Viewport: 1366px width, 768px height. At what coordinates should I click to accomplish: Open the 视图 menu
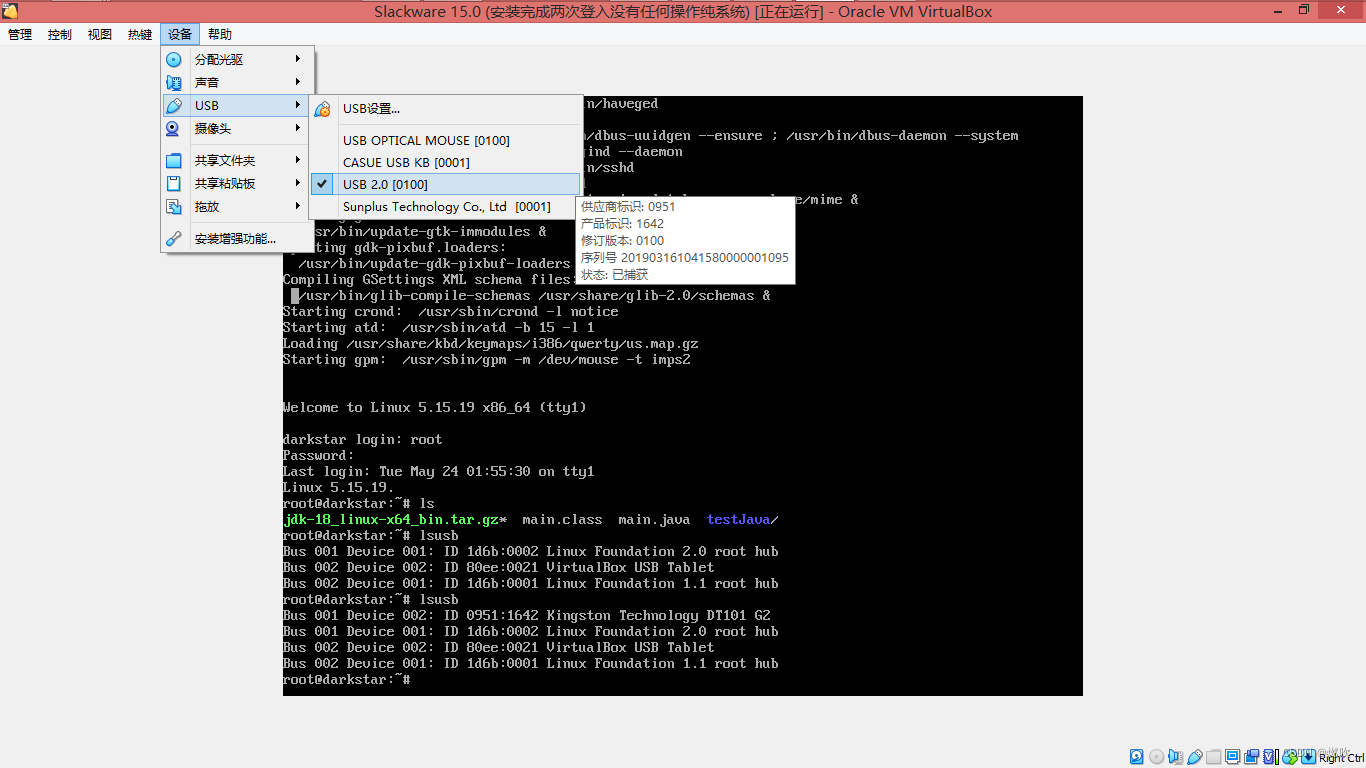(x=99, y=33)
